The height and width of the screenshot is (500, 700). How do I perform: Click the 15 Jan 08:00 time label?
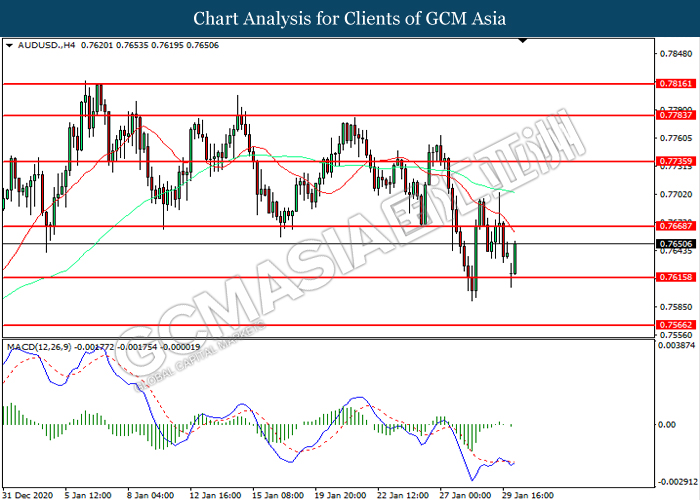point(278,495)
